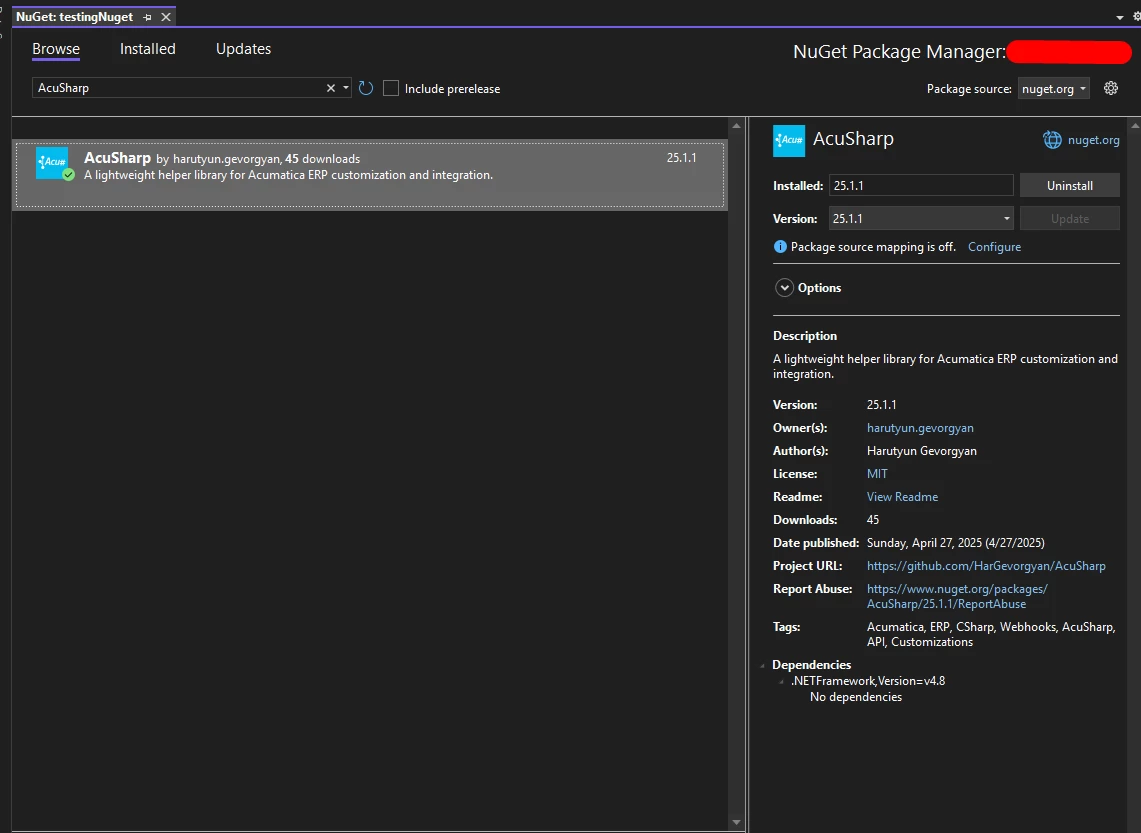
Task: Collapse the Dependencies tree
Action: (x=763, y=665)
